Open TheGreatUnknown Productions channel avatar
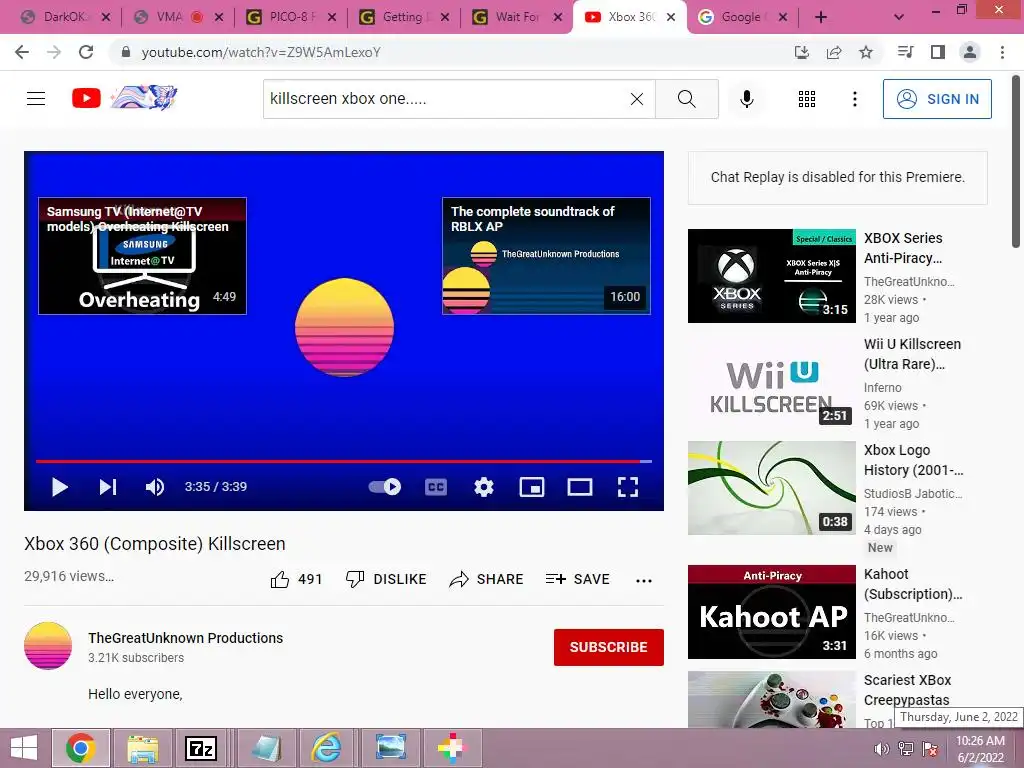1024x768 pixels. [x=48, y=646]
